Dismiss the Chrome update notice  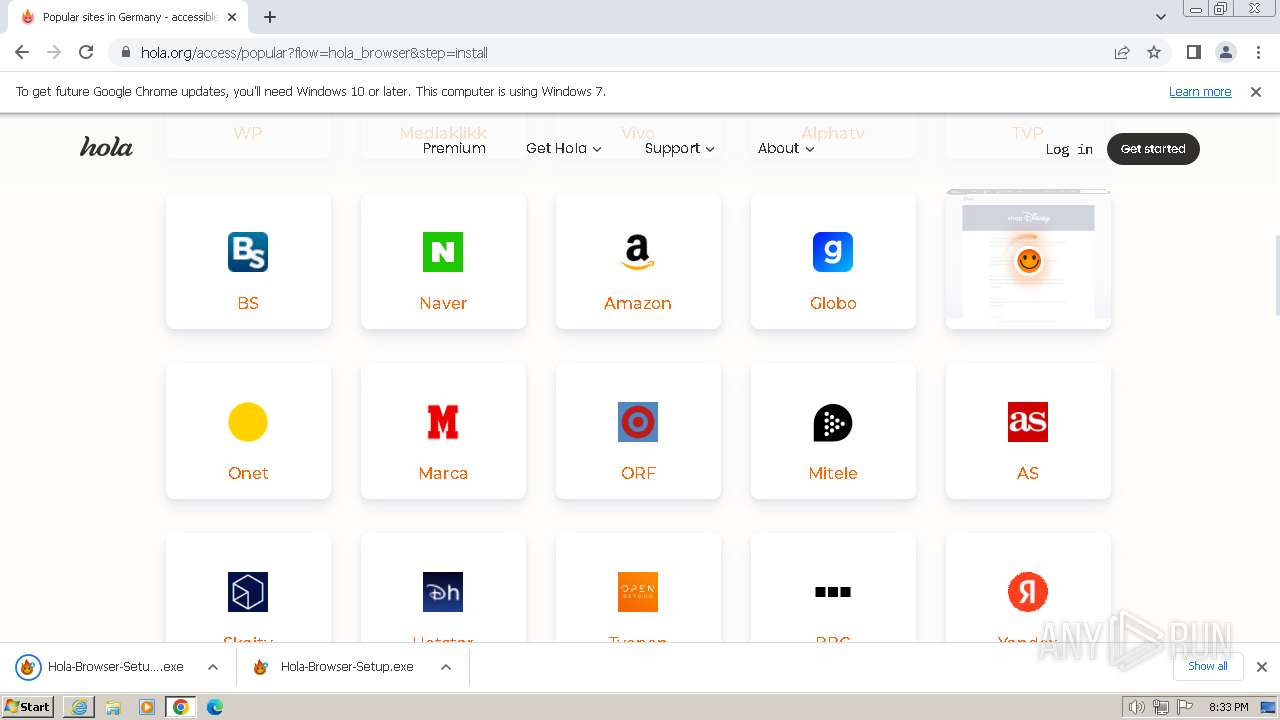[1256, 91]
